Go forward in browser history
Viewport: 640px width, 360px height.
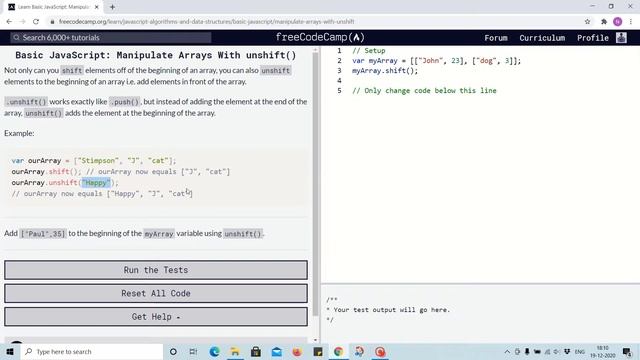click(x=22, y=22)
